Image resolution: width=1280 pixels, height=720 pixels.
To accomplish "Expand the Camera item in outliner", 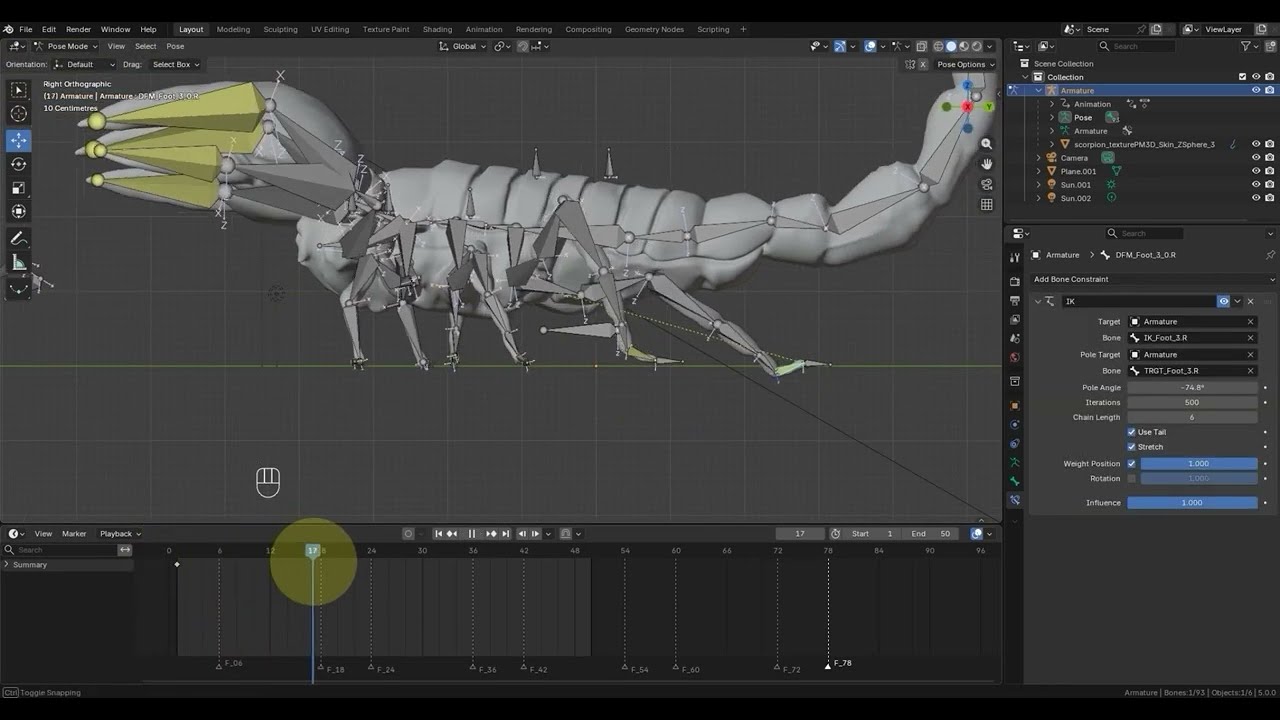I will click(1039, 158).
